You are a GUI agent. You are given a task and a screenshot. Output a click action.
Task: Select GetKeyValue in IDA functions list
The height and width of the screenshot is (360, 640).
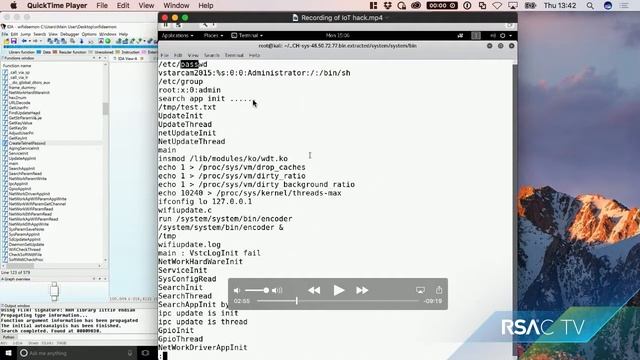tap(20, 123)
